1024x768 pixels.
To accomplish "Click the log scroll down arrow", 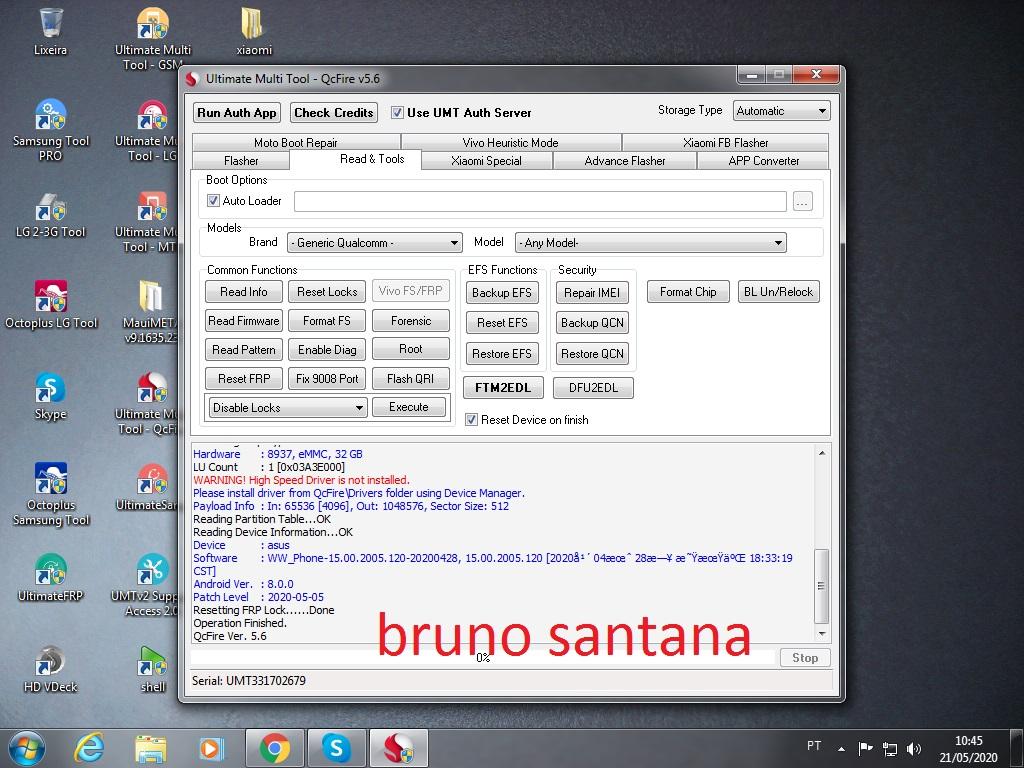I will pos(822,633).
